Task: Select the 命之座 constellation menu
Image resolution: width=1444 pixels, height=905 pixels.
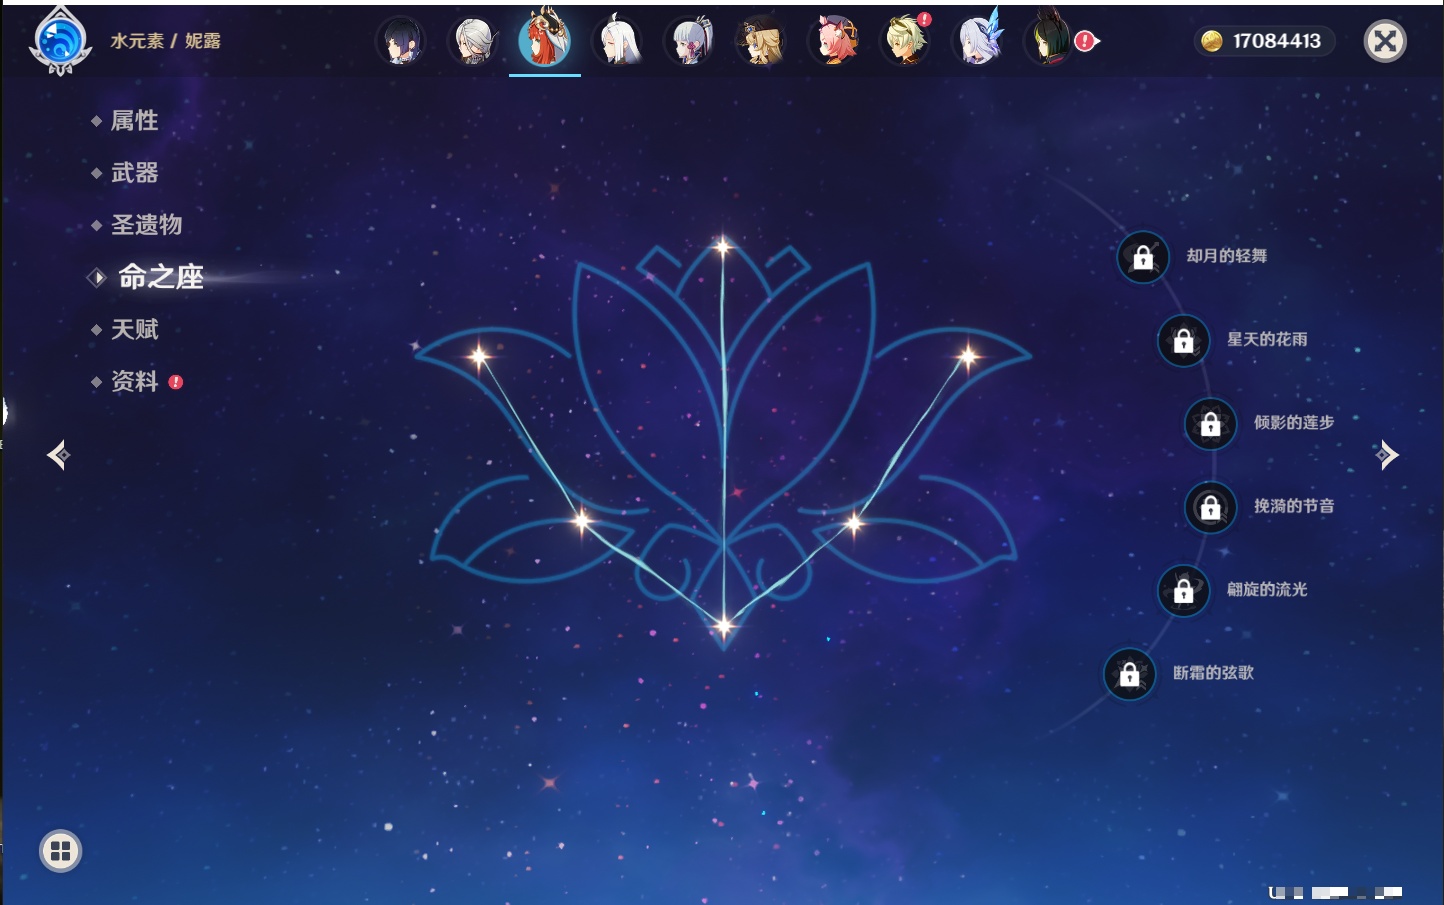Action: 160,277
